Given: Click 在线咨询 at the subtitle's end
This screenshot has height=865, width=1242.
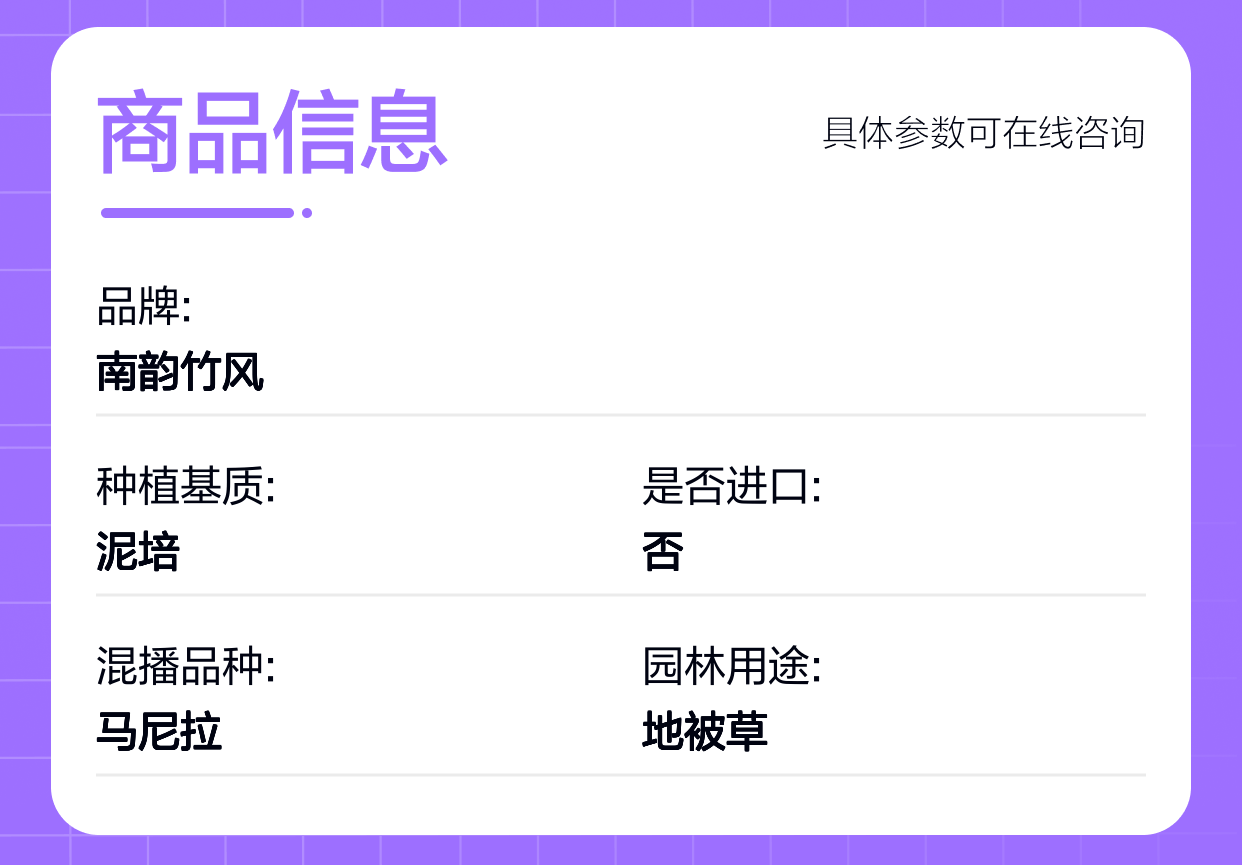Looking at the screenshot, I should coord(1074,133).
